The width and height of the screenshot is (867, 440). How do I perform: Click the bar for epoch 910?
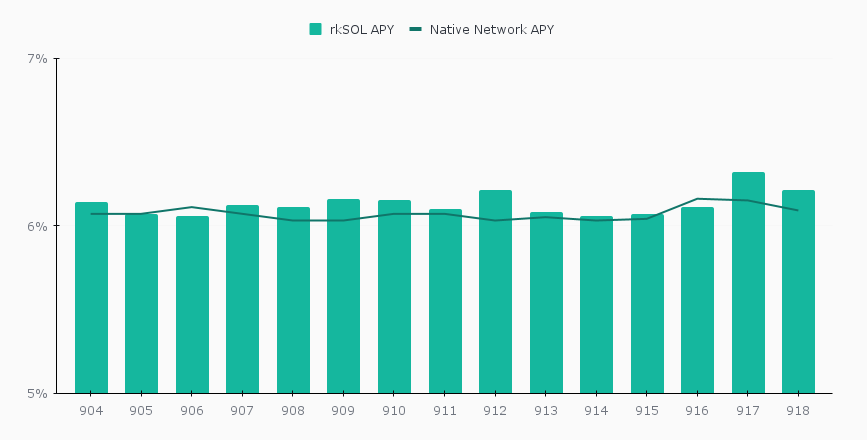pyautogui.click(x=394, y=297)
